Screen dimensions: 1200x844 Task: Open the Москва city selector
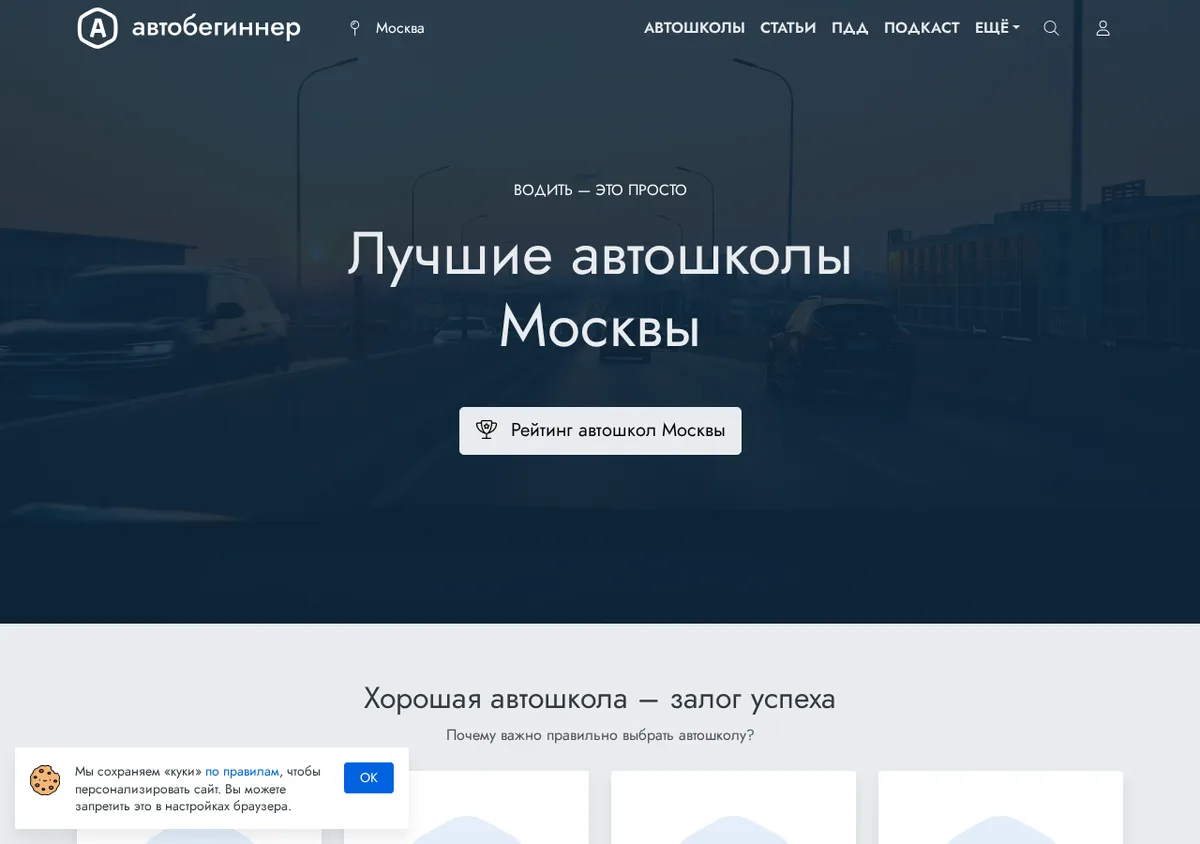(x=400, y=28)
